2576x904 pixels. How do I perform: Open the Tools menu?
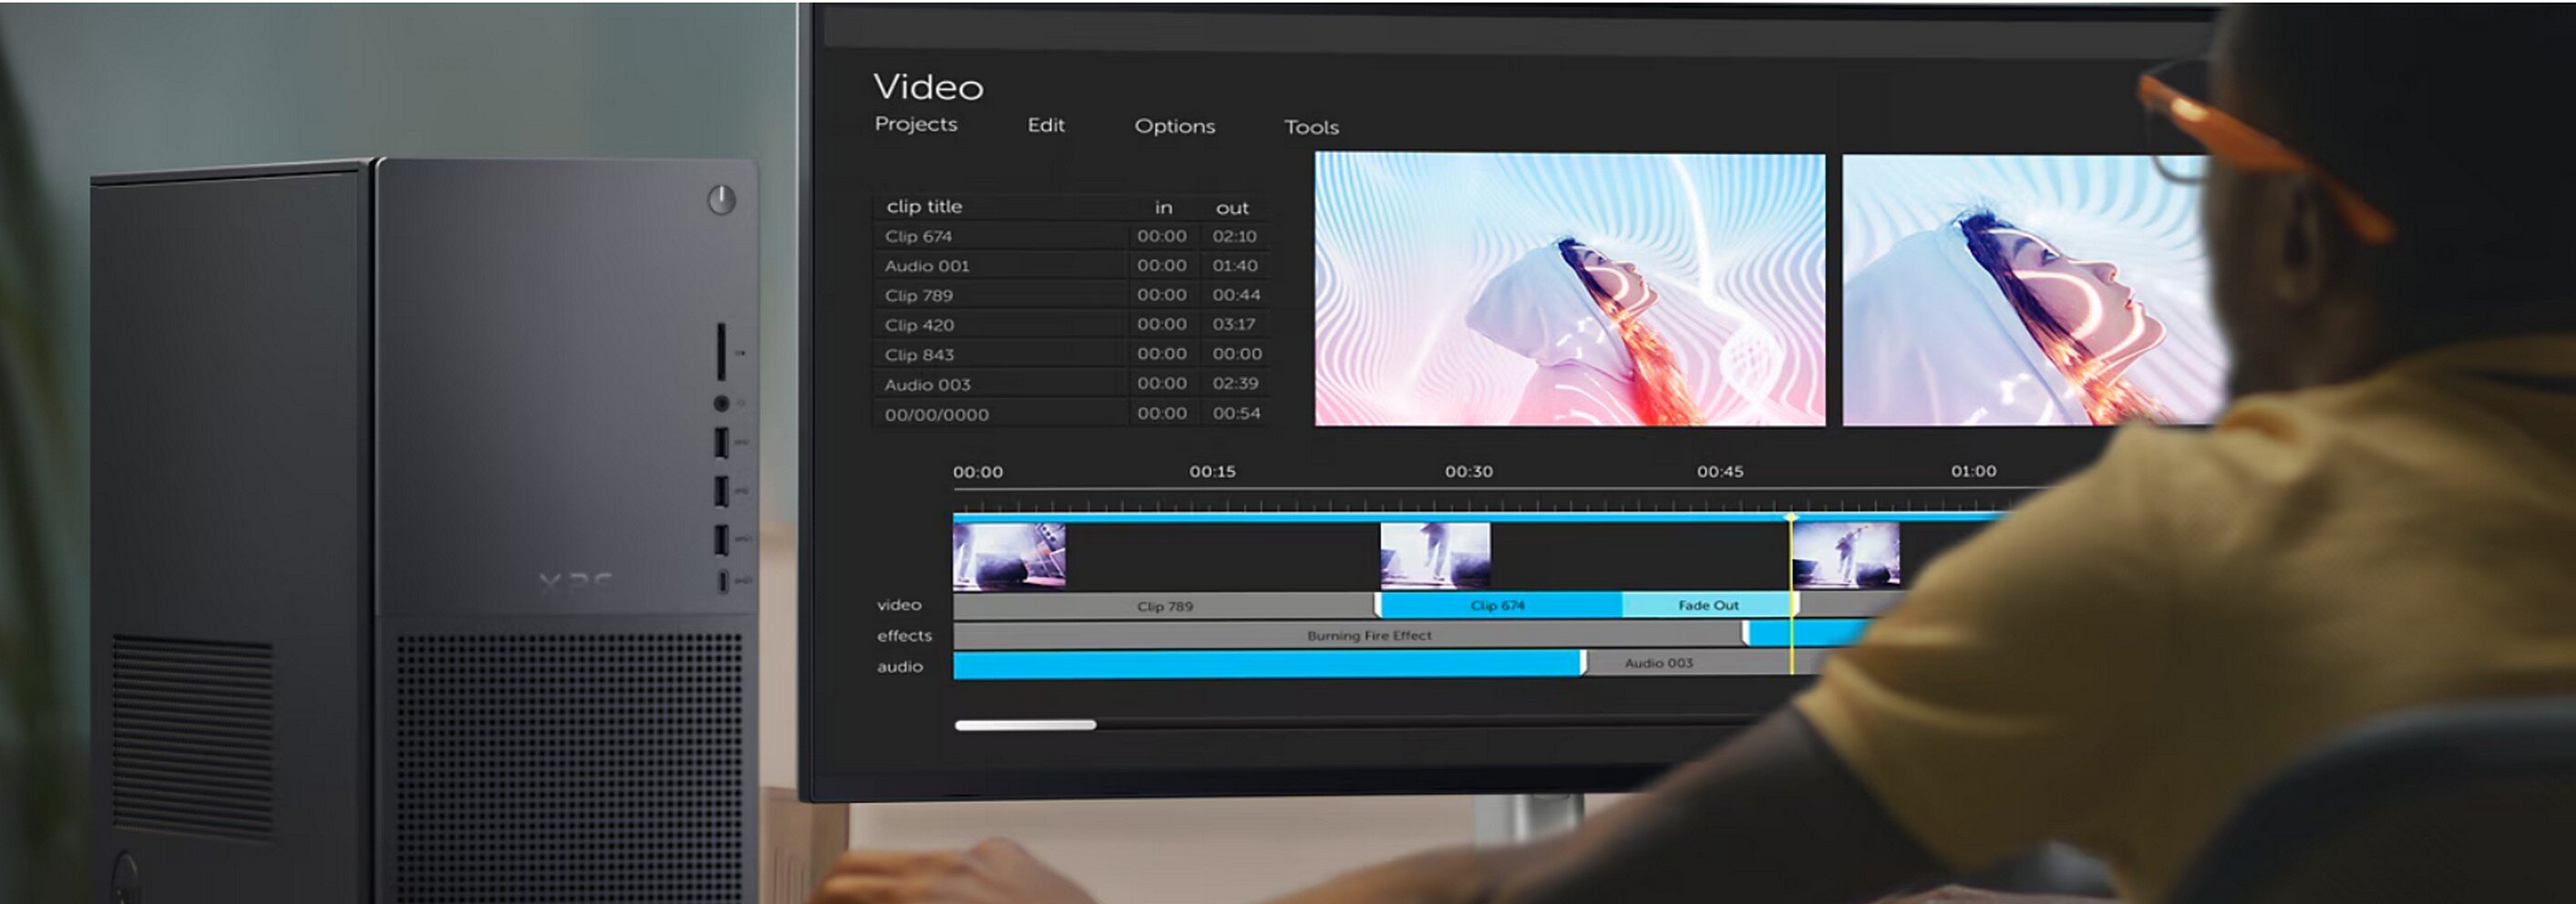tap(1310, 127)
